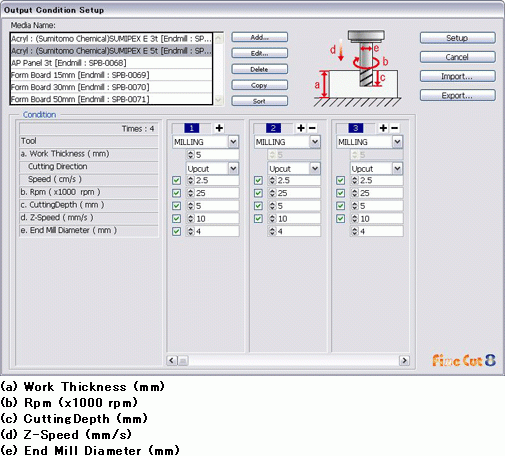Screen dimensions: 505x456
Task: Disable the Z-Speed checkbox in step 3
Action: click(340, 219)
